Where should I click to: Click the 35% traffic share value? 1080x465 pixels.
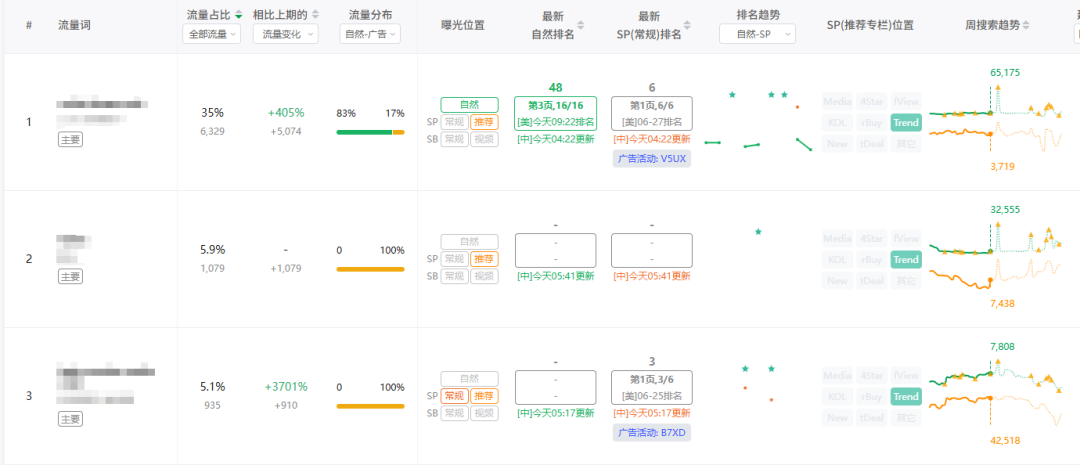(212, 113)
